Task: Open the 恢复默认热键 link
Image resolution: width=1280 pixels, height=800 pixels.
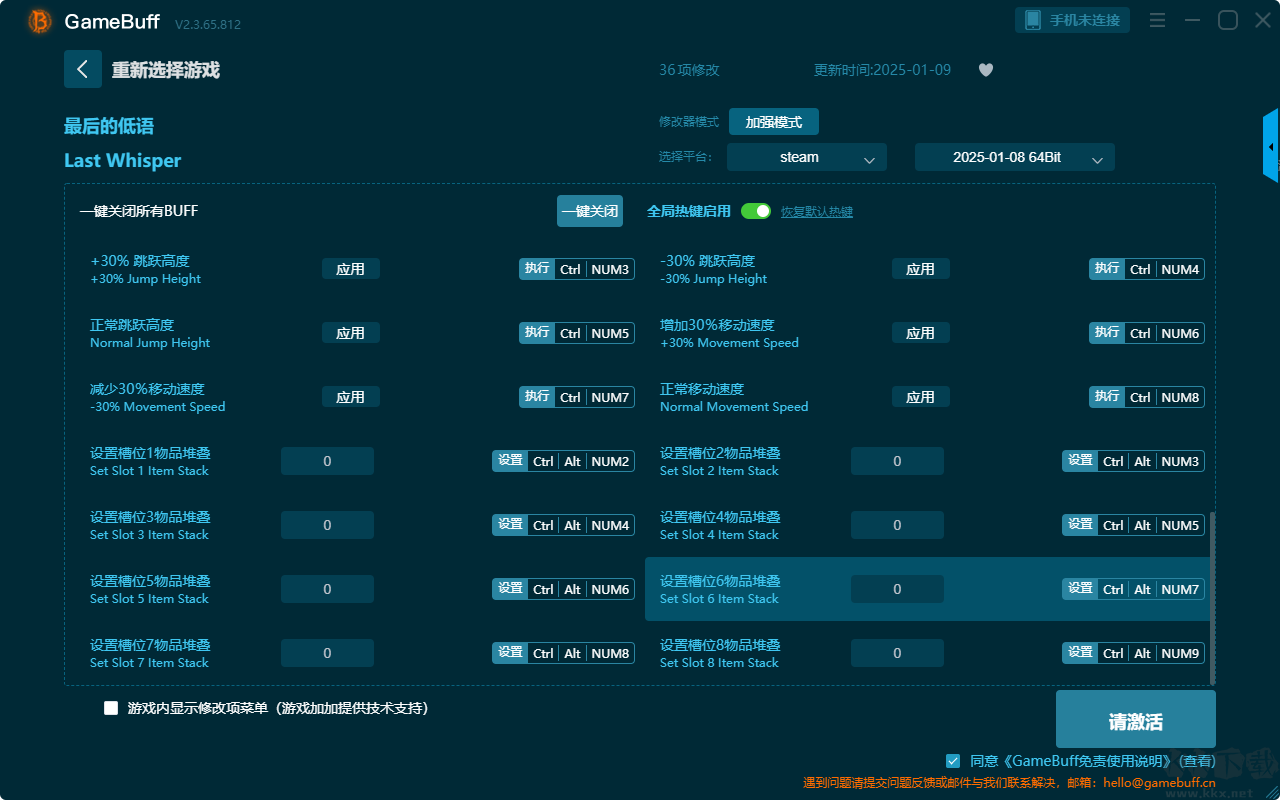Action: click(817, 212)
